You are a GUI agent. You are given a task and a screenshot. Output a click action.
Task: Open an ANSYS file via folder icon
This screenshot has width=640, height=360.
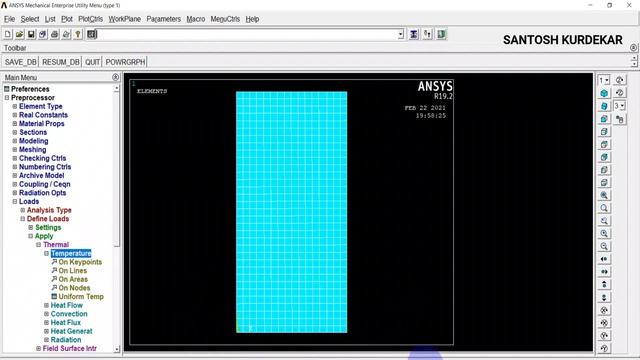point(19,35)
